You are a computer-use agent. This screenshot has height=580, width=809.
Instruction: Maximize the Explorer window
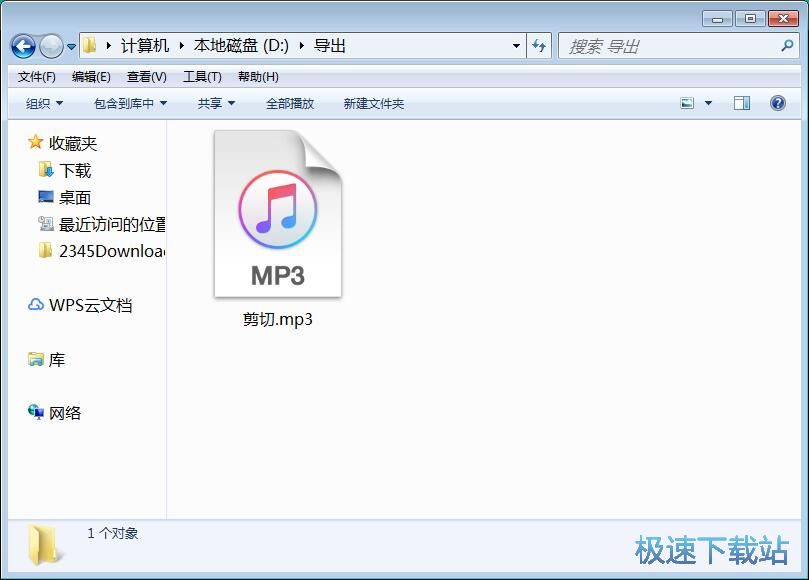pos(750,19)
